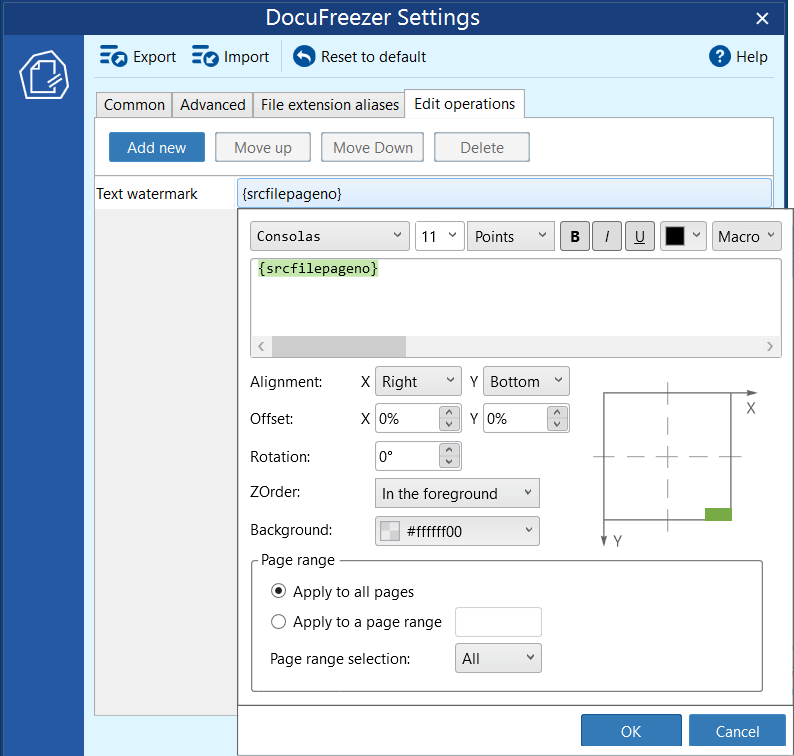Image resolution: width=794 pixels, height=756 pixels.
Task: Toggle Underline formatting button
Action: pyautogui.click(x=640, y=236)
